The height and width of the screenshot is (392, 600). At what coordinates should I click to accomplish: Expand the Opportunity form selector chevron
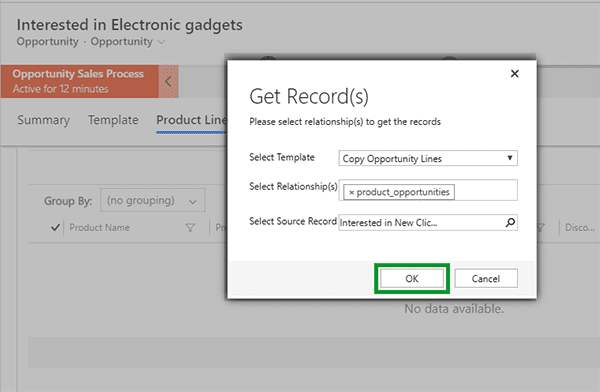[x=161, y=42]
